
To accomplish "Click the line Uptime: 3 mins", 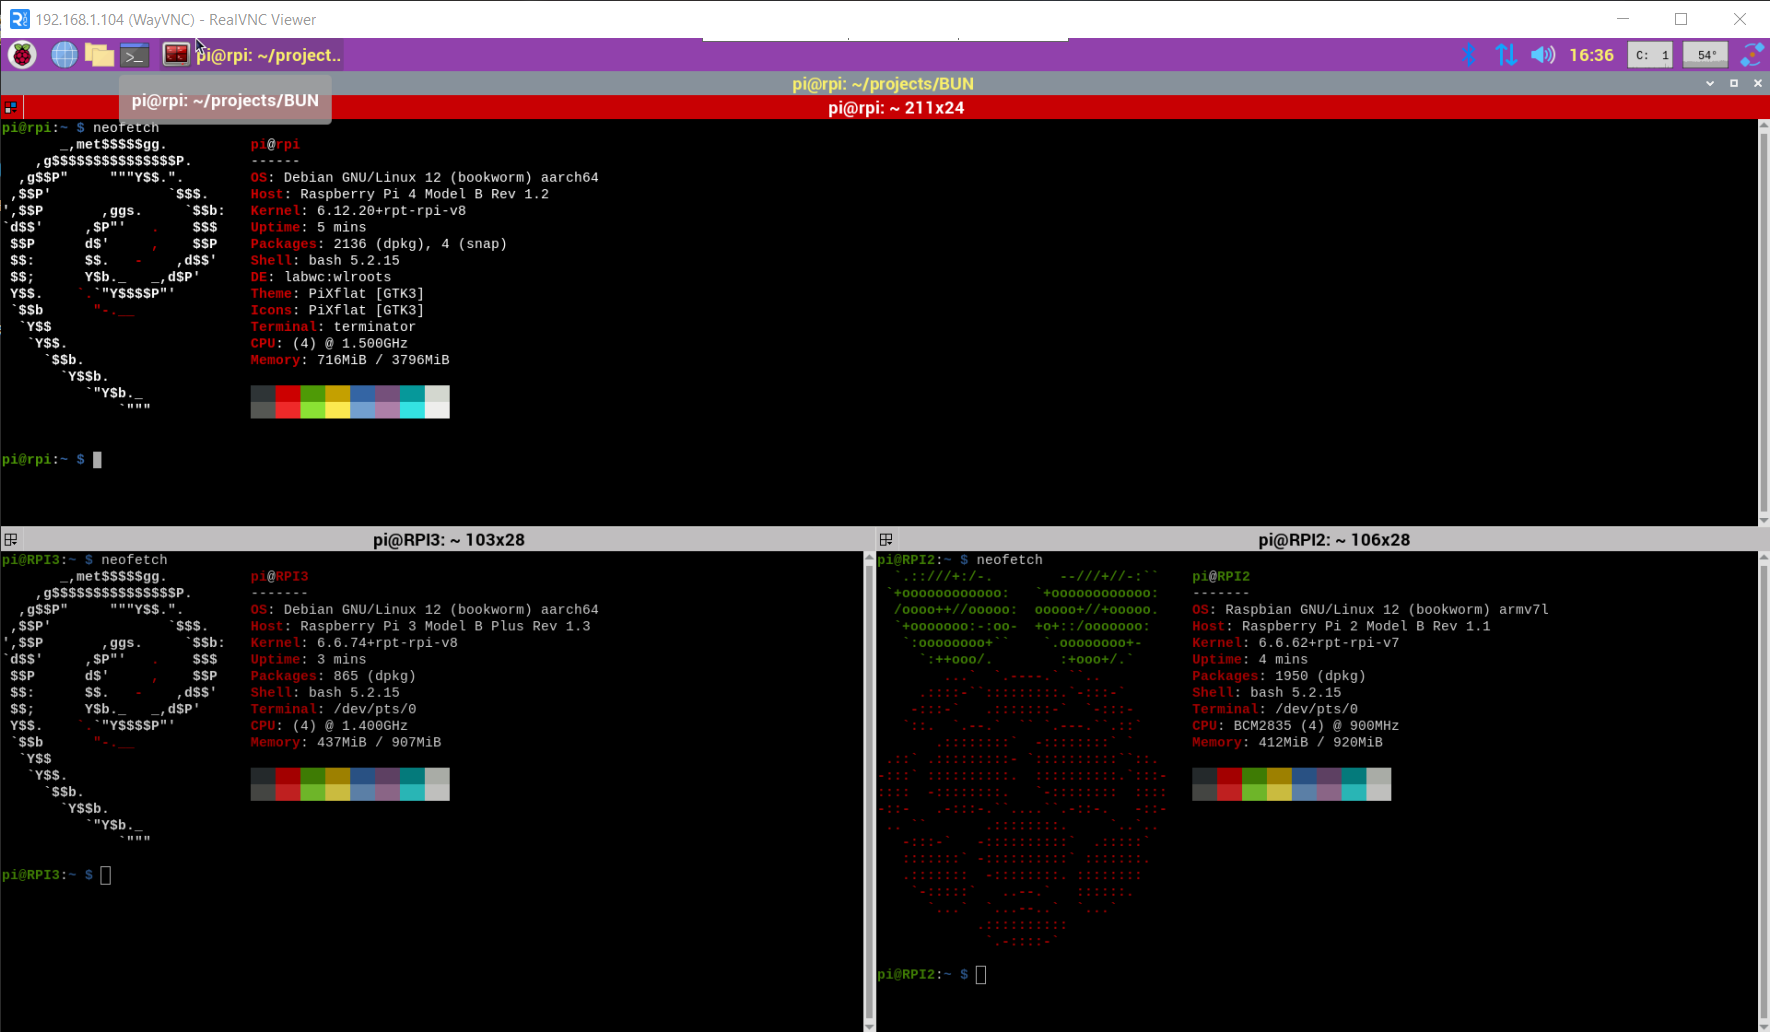I will 308,659.
